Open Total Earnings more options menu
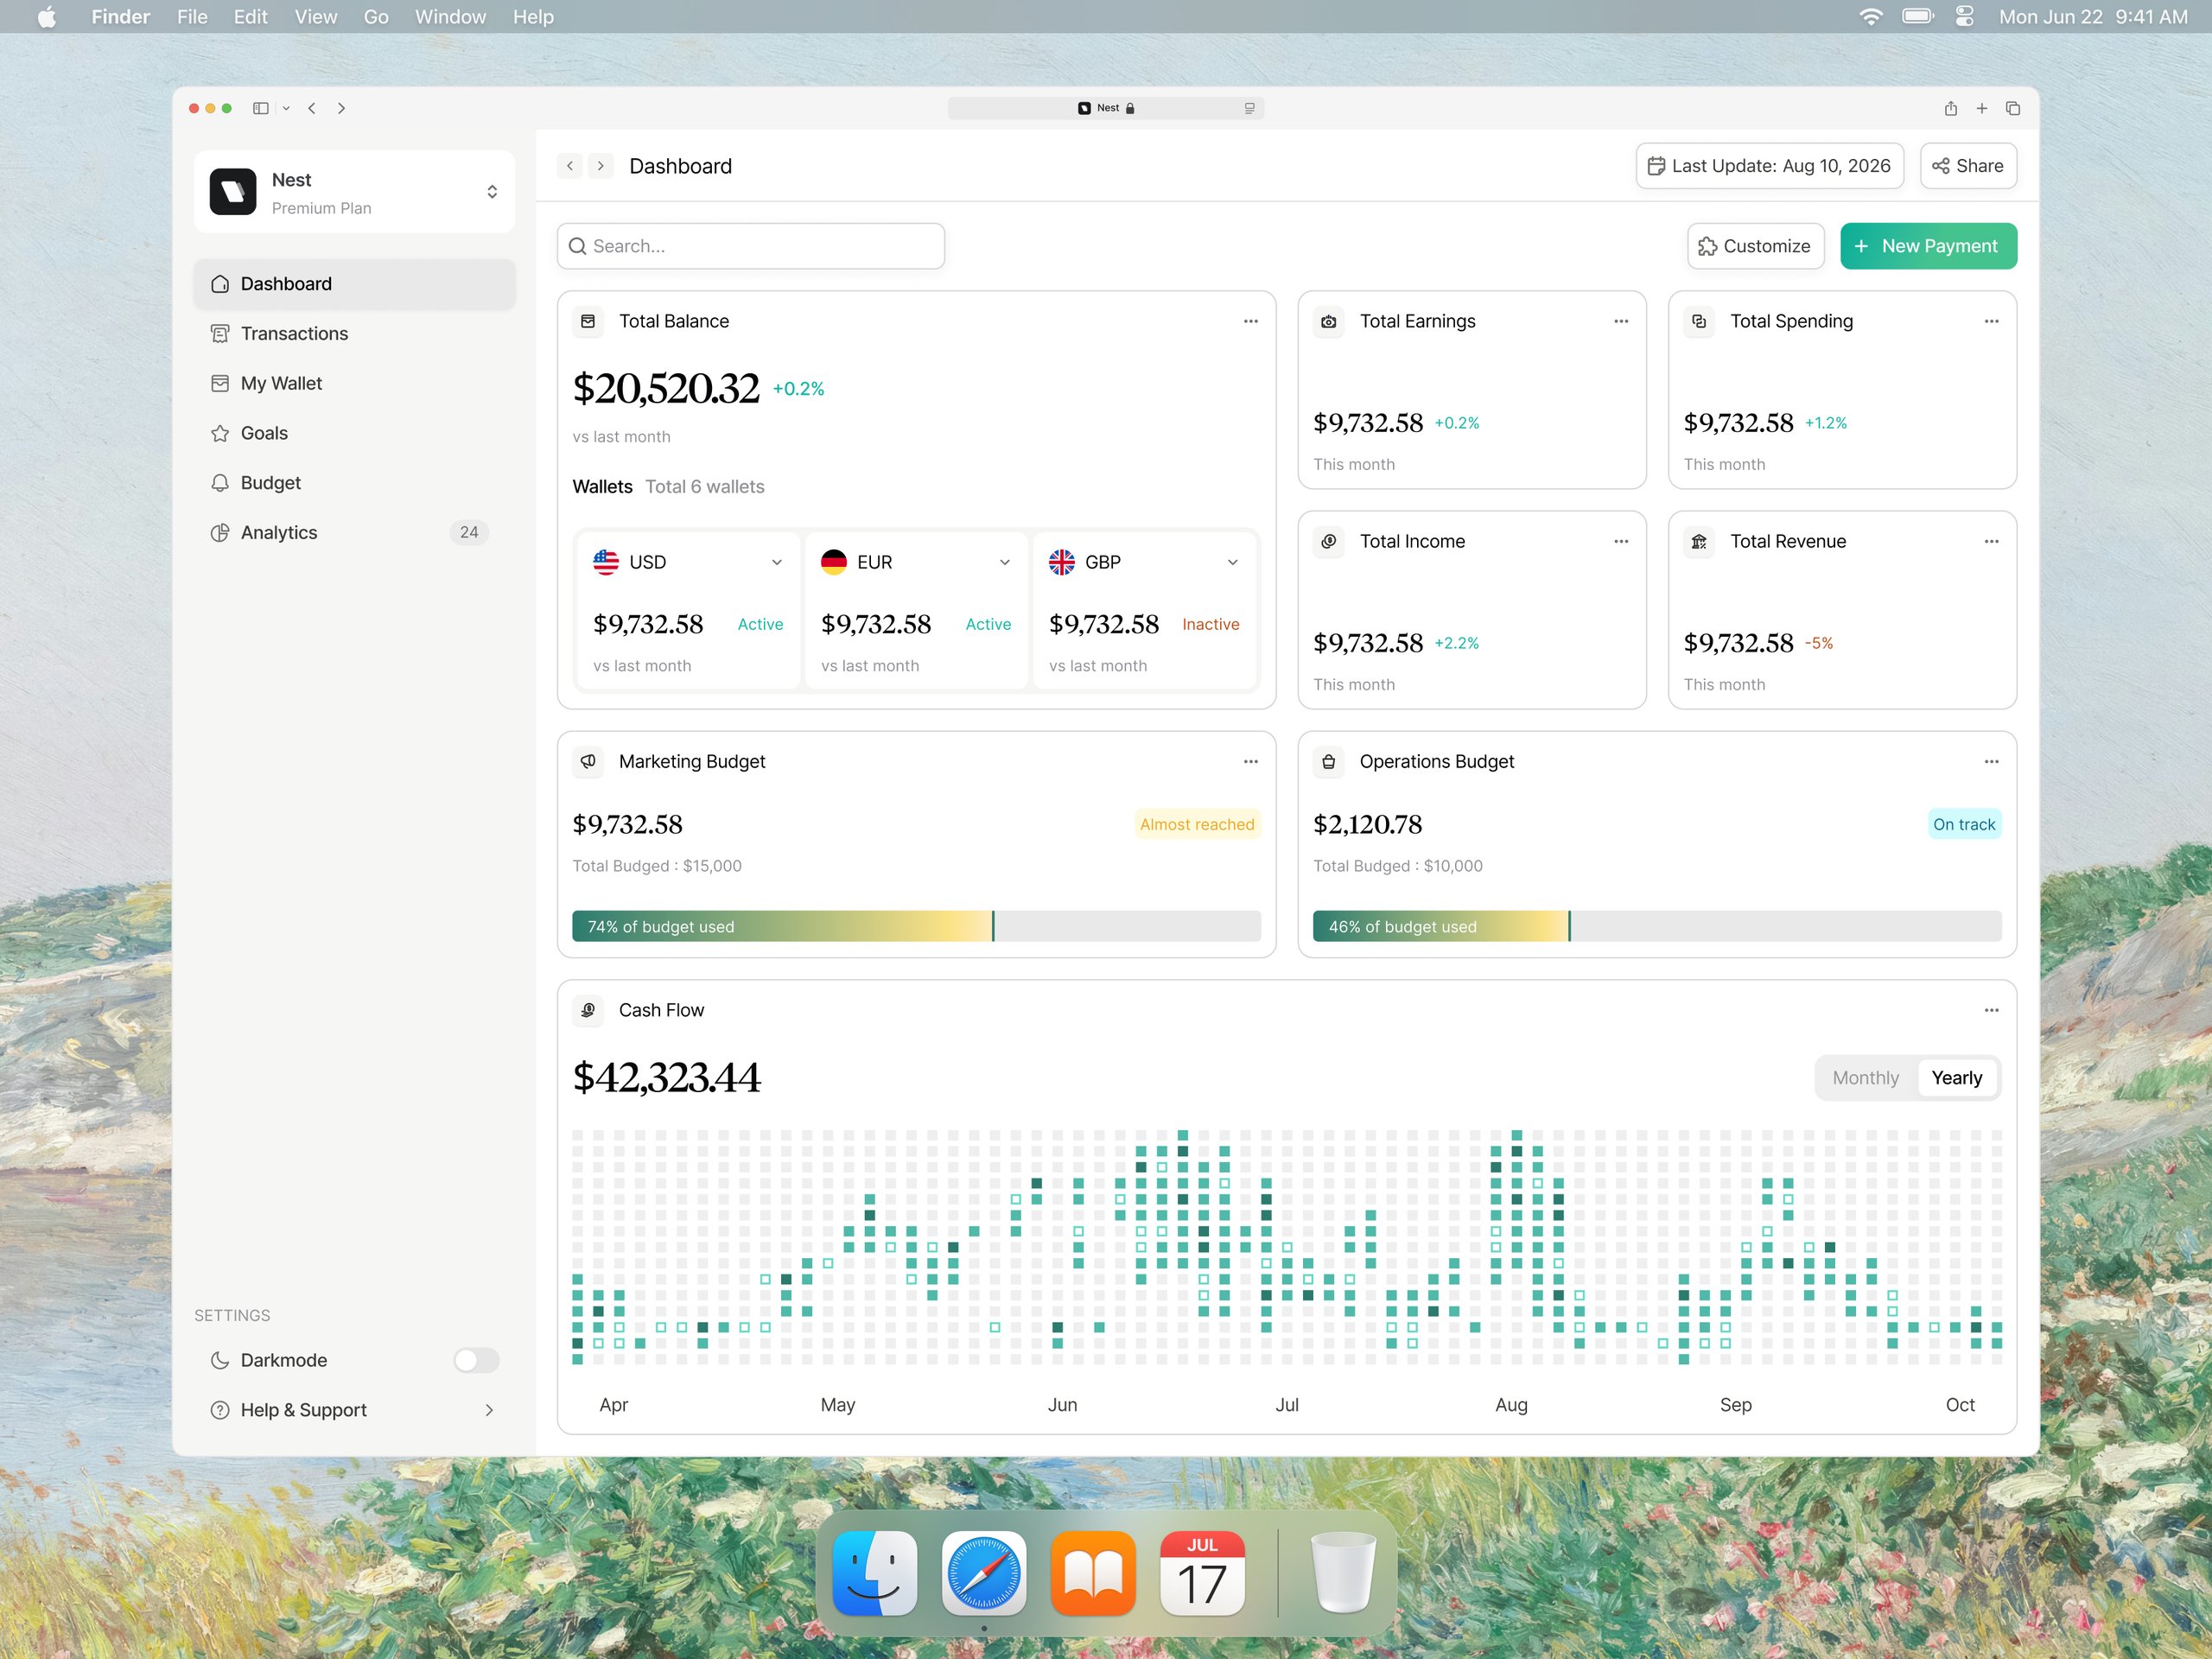Screen dimensions: 2212x1659 pyautogui.click(x=1621, y=321)
